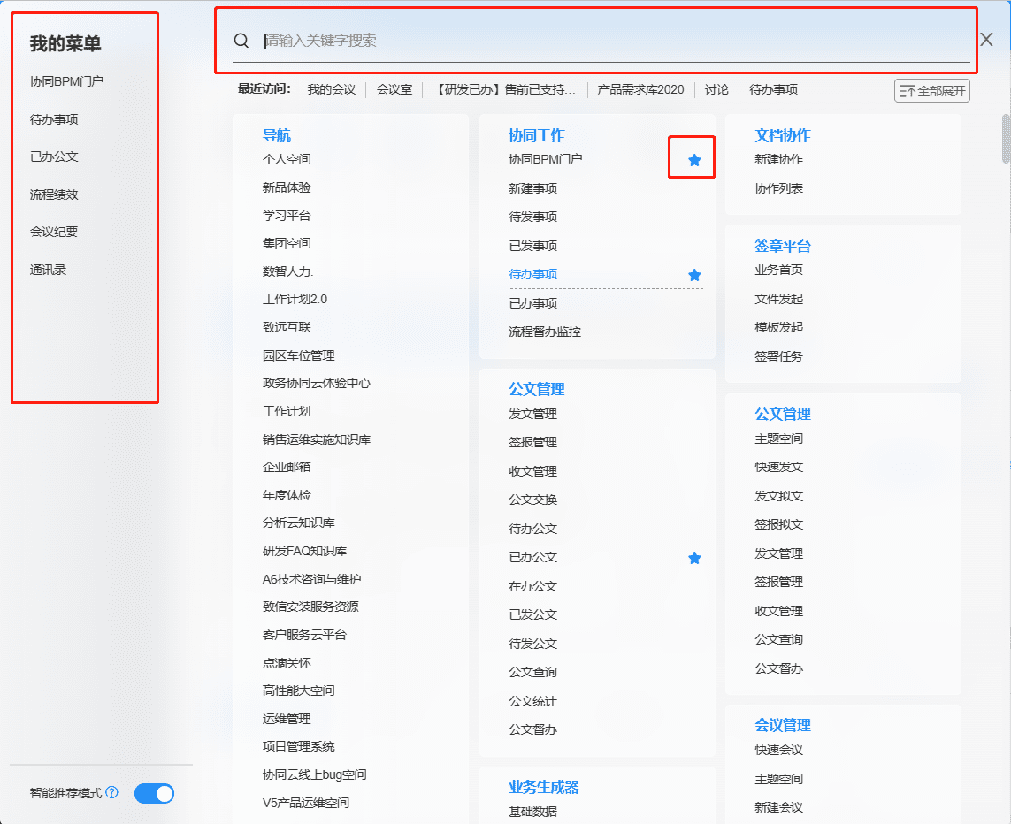Open 研发FAQ知识库 entry
The height and width of the screenshot is (825, 1011).
(305, 551)
